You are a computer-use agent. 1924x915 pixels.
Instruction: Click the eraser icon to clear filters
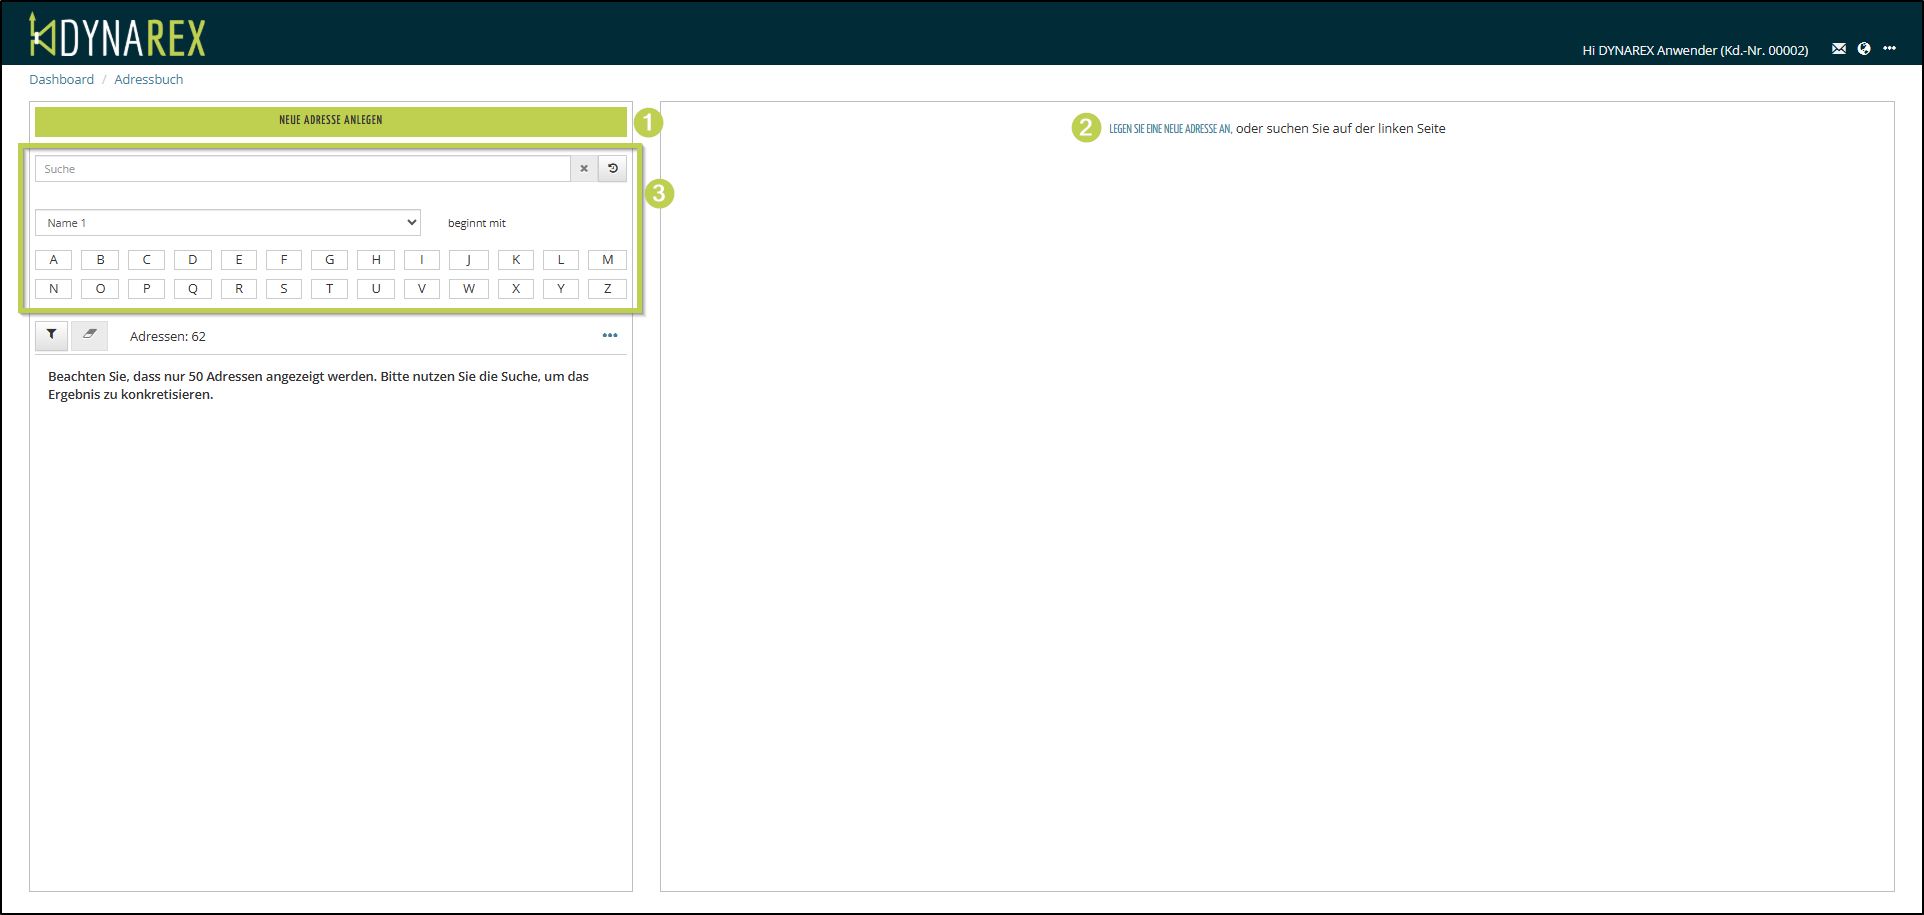(89, 335)
